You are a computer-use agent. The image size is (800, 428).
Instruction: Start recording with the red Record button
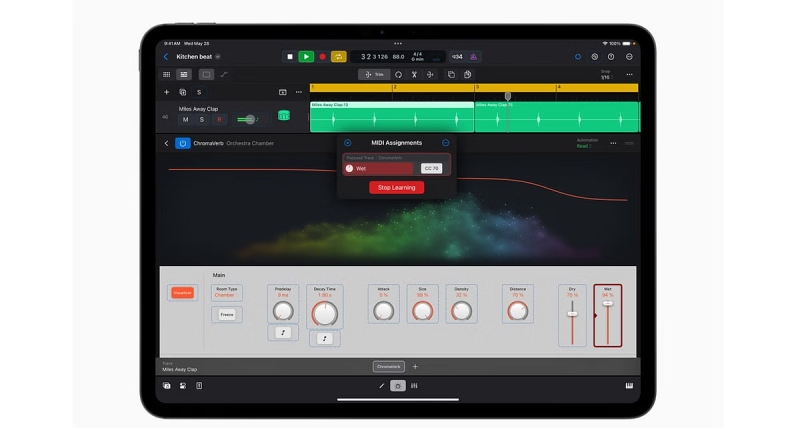(322, 57)
